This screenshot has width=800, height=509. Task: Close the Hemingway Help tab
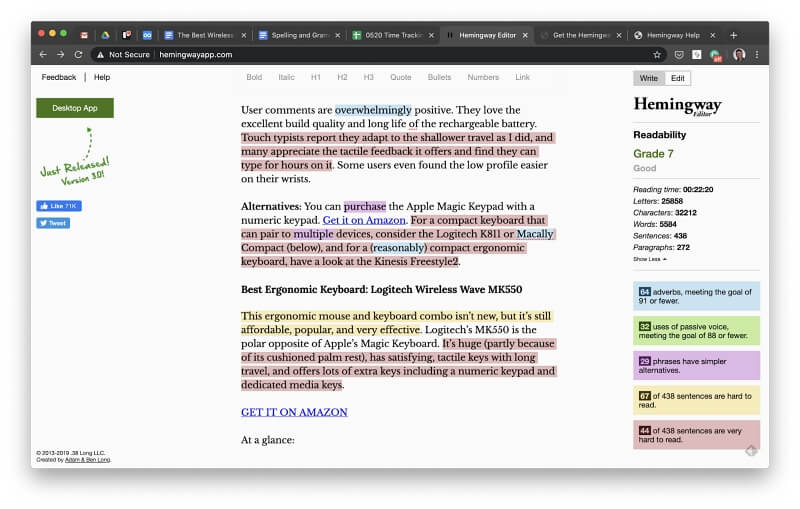(713, 35)
